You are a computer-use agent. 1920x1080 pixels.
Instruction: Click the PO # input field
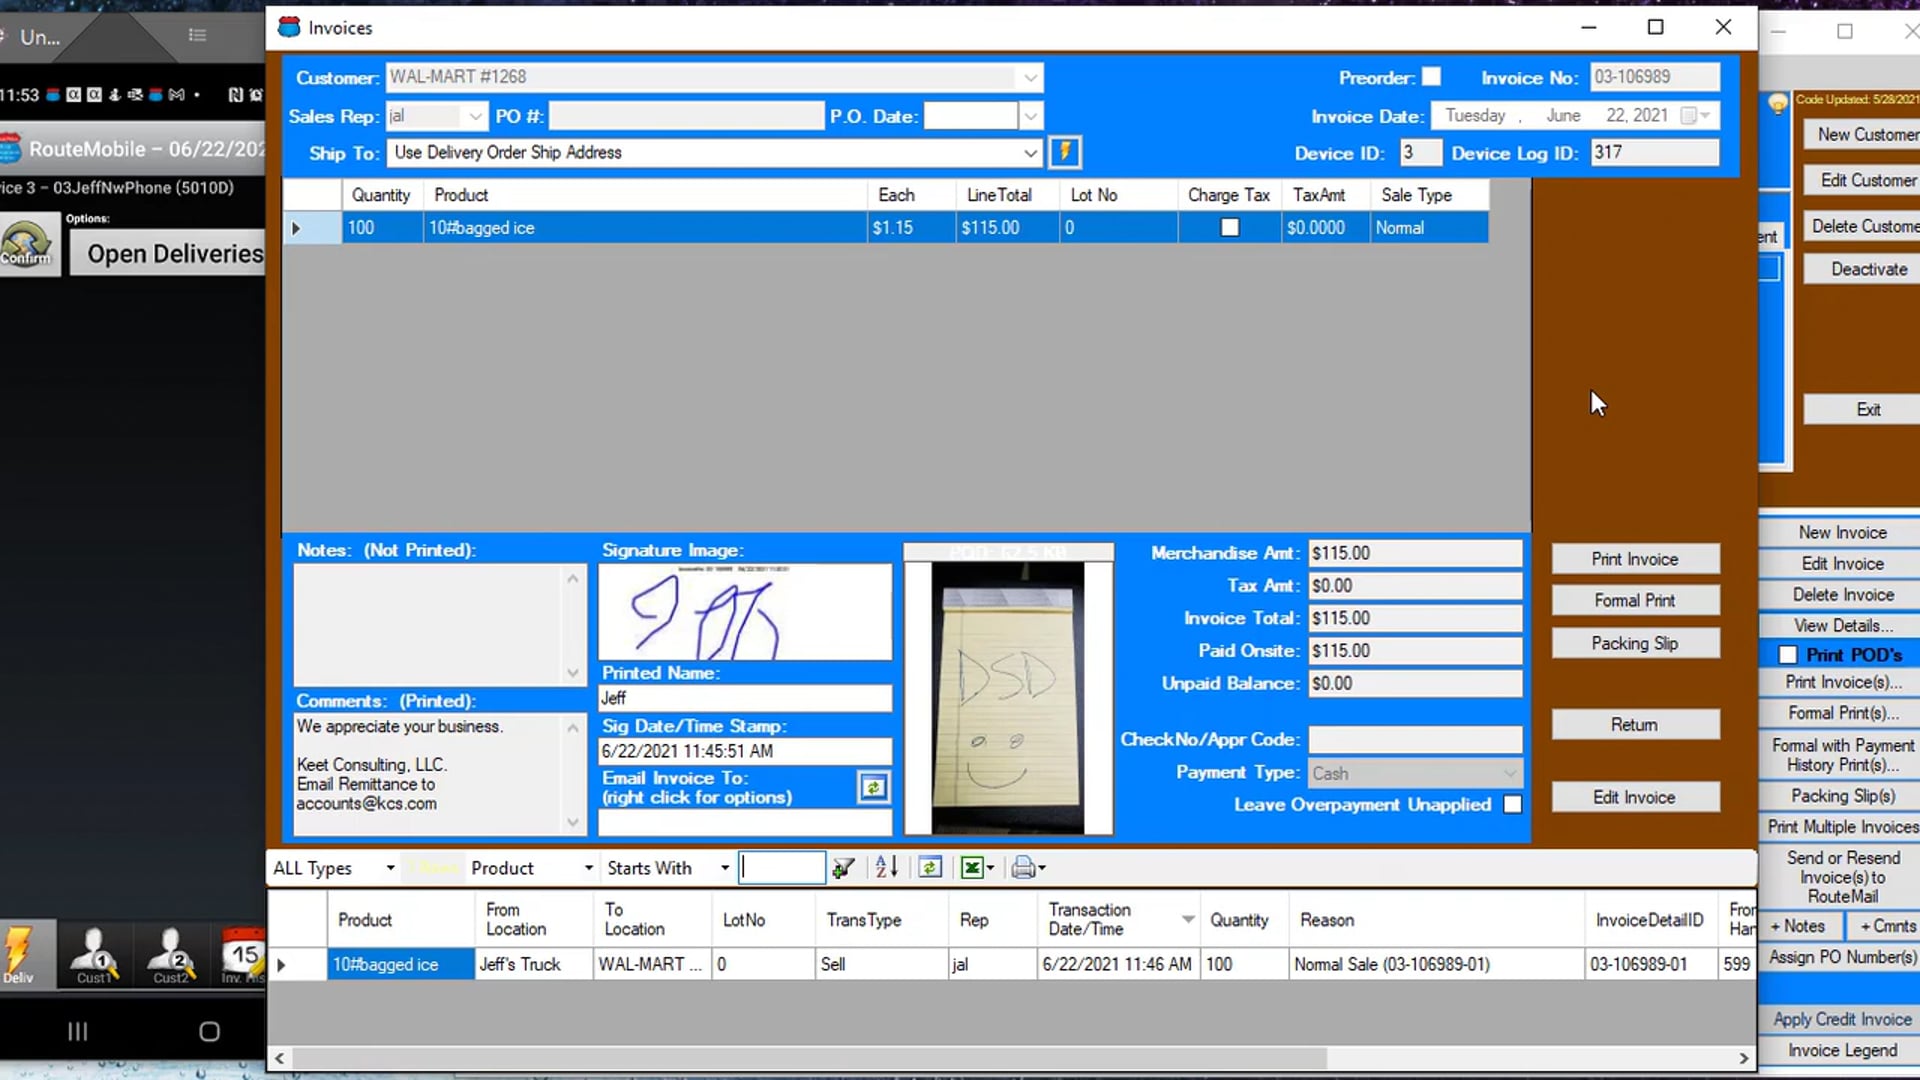point(686,117)
